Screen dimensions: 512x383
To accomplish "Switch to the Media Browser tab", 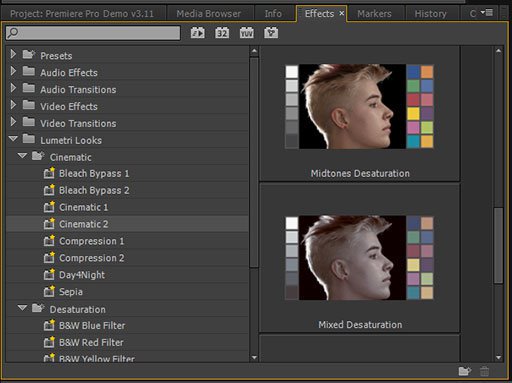I will (x=208, y=14).
